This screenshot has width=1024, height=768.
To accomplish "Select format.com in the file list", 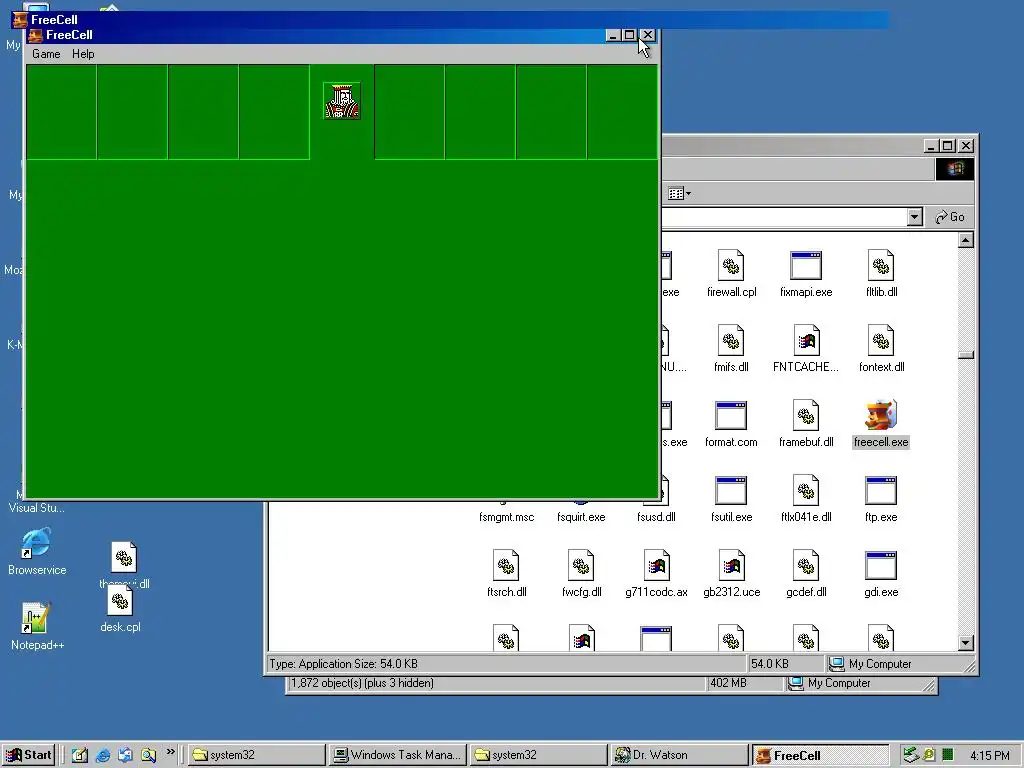I will click(x=731, y=424).
